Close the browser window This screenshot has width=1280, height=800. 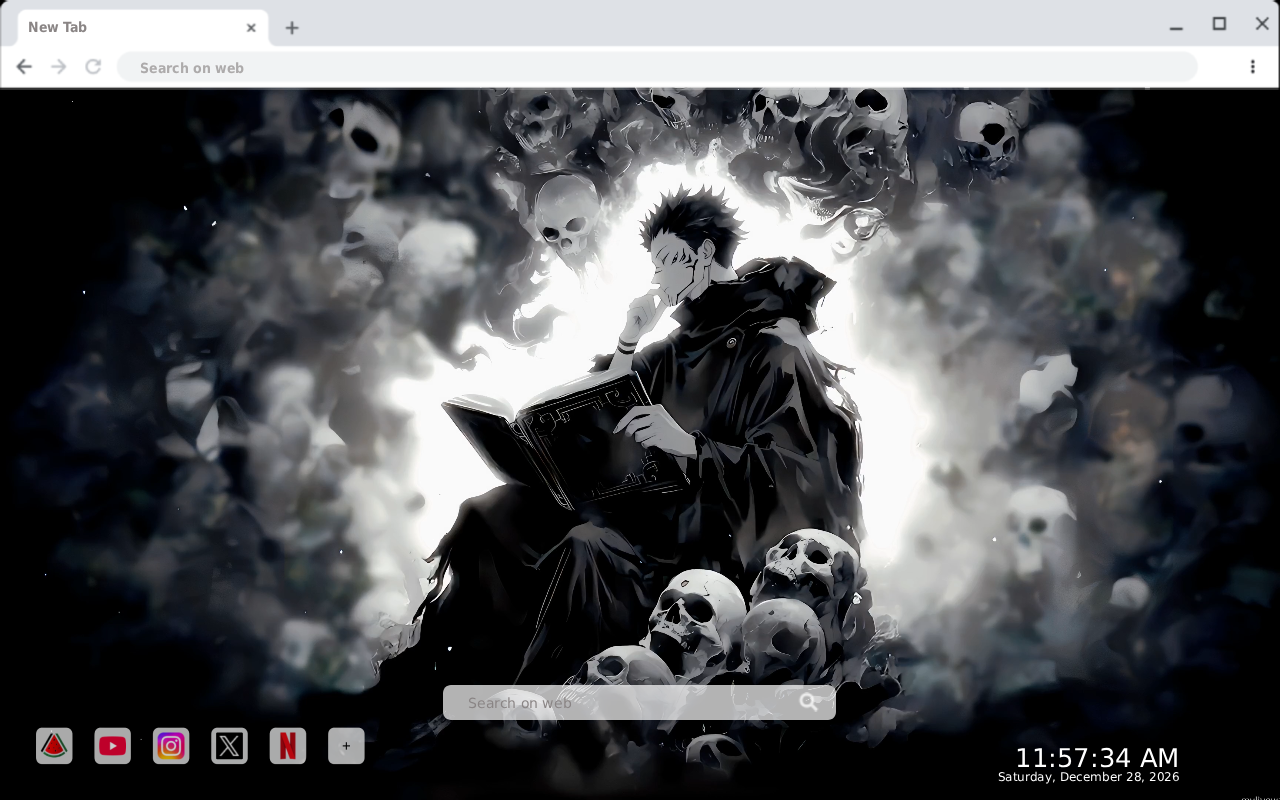(1262, 24)
